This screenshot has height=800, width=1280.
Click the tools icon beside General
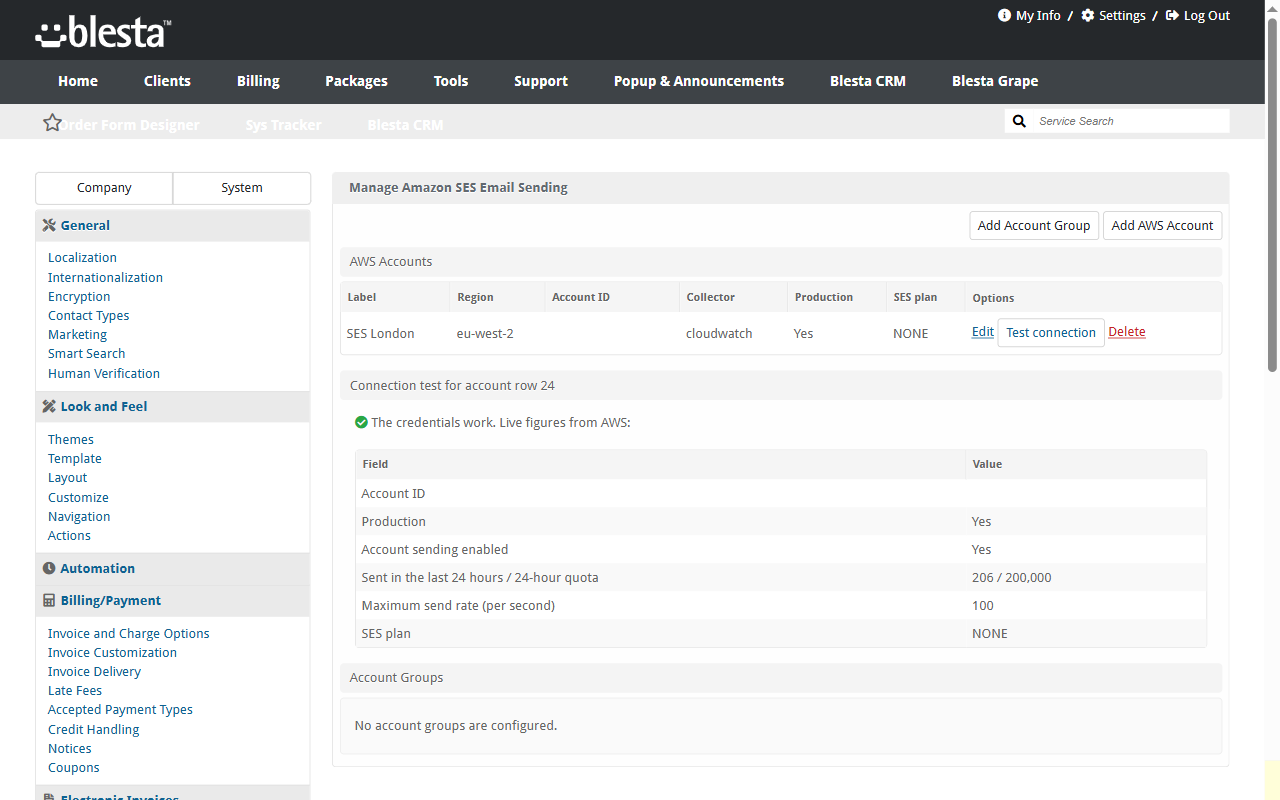[49, 226]
